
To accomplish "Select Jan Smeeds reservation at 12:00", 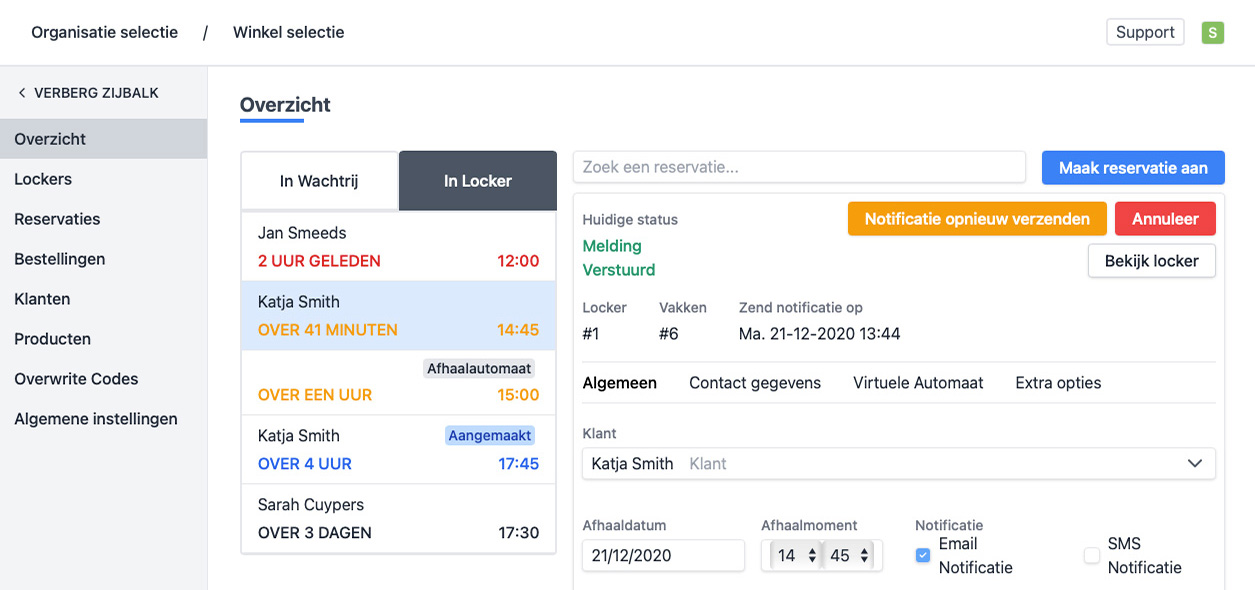I will [x=398, y=247].
